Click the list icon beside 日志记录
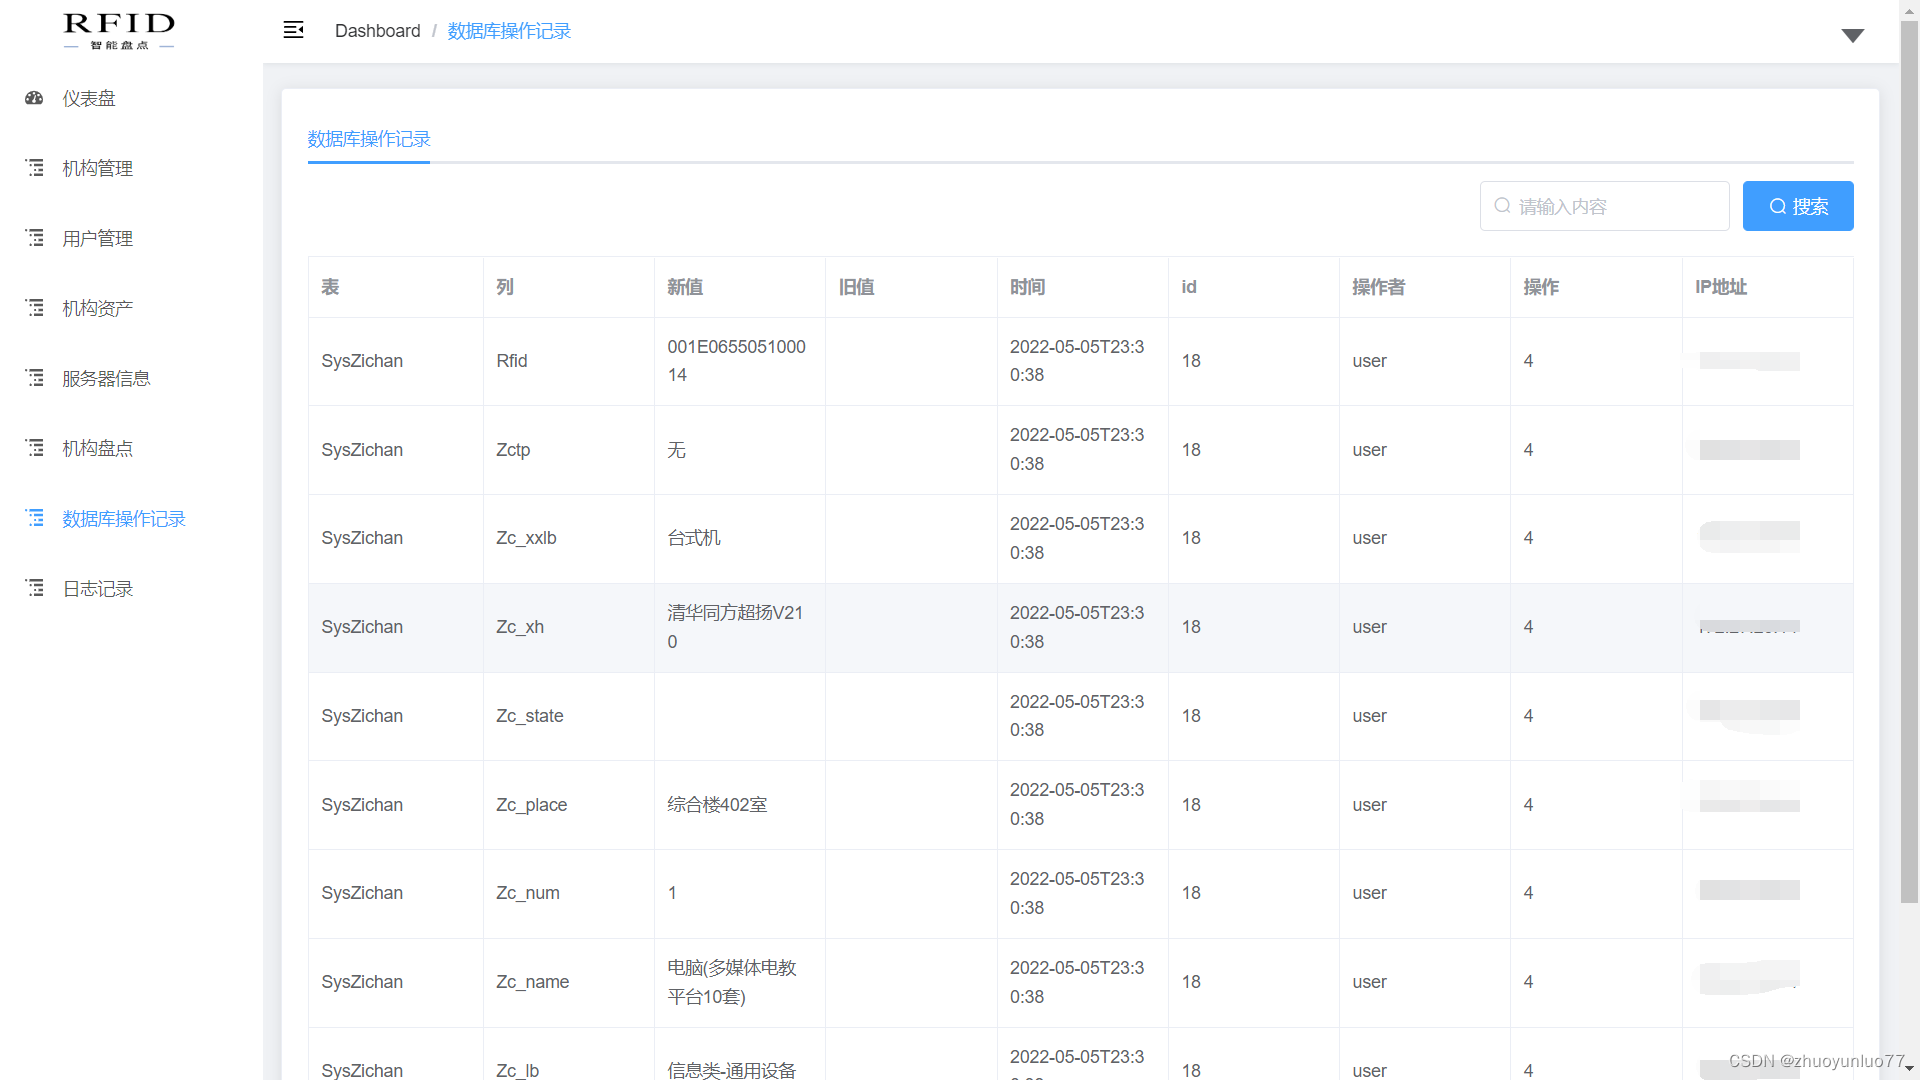The height and width of the screenshot is (1080, 1920). [35, 588]
